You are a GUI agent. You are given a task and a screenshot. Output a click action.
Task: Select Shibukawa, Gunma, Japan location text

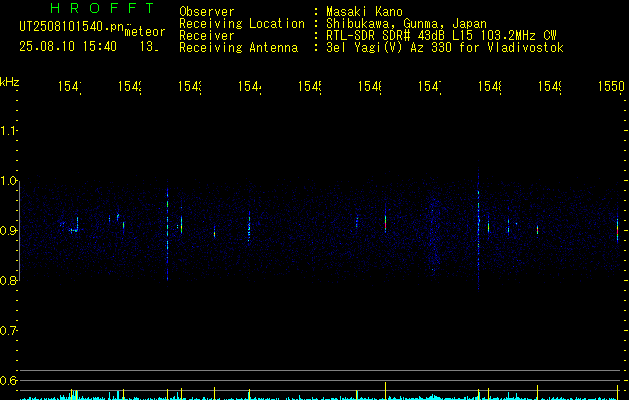point(406,24)
